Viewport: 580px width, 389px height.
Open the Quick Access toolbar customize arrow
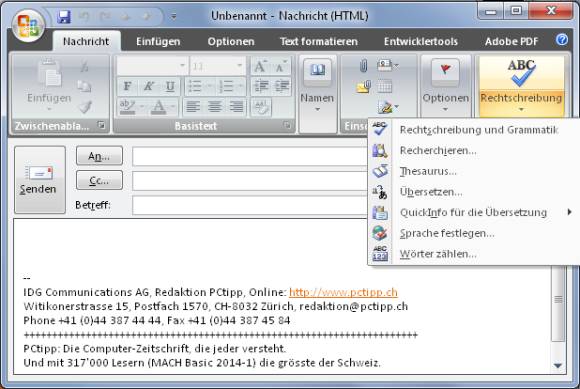tap(173, 16)
